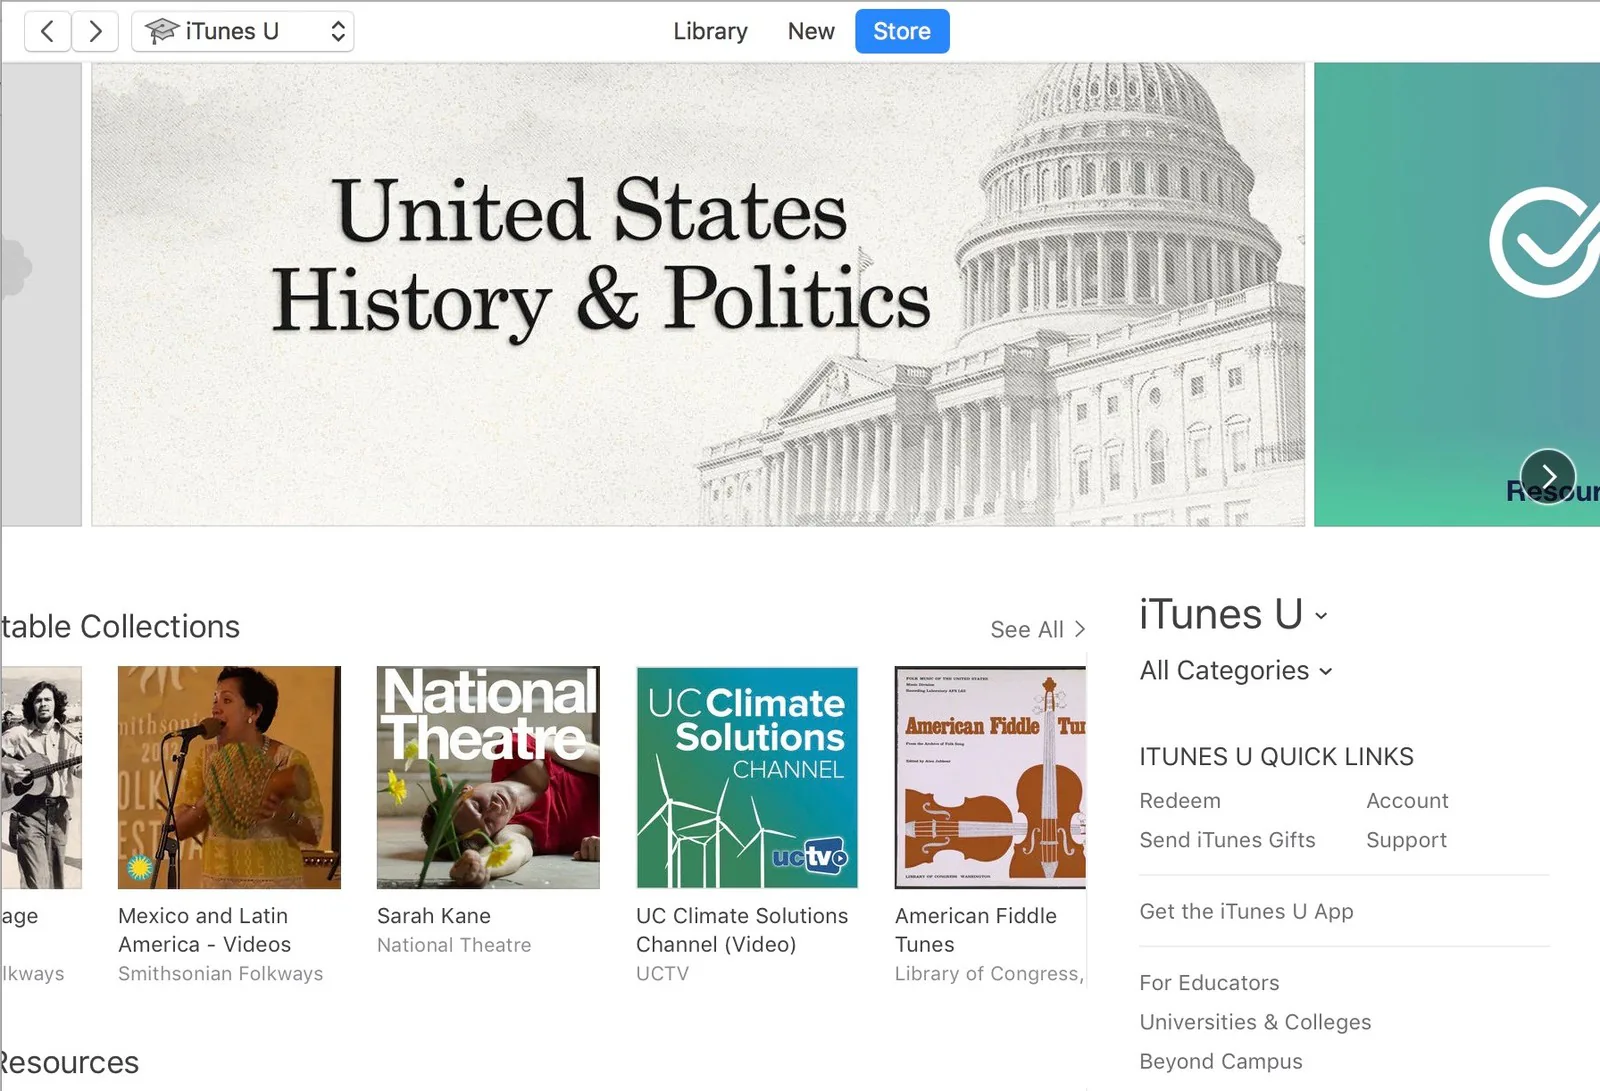Open the American Fiddle Tunes artwork
The image size is (1600, 1091).
[990, 778]
